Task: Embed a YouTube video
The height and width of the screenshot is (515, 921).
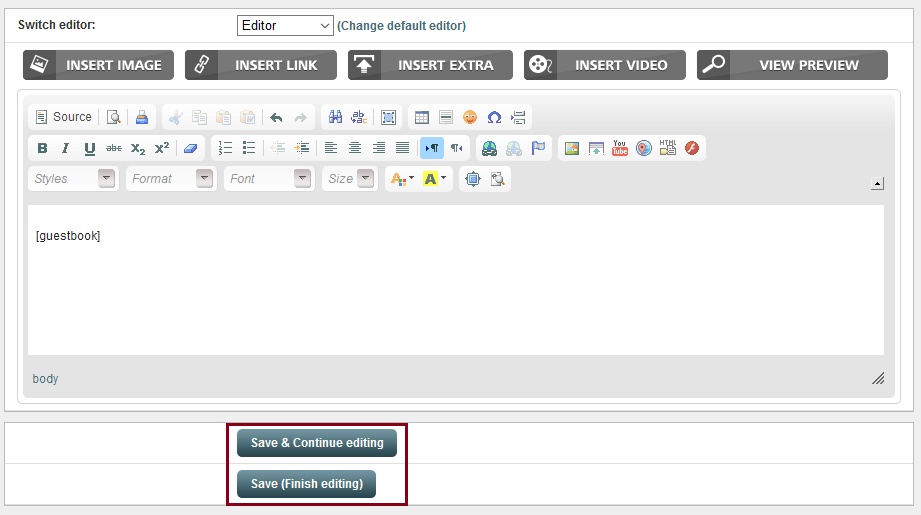Action: point(620,148)
